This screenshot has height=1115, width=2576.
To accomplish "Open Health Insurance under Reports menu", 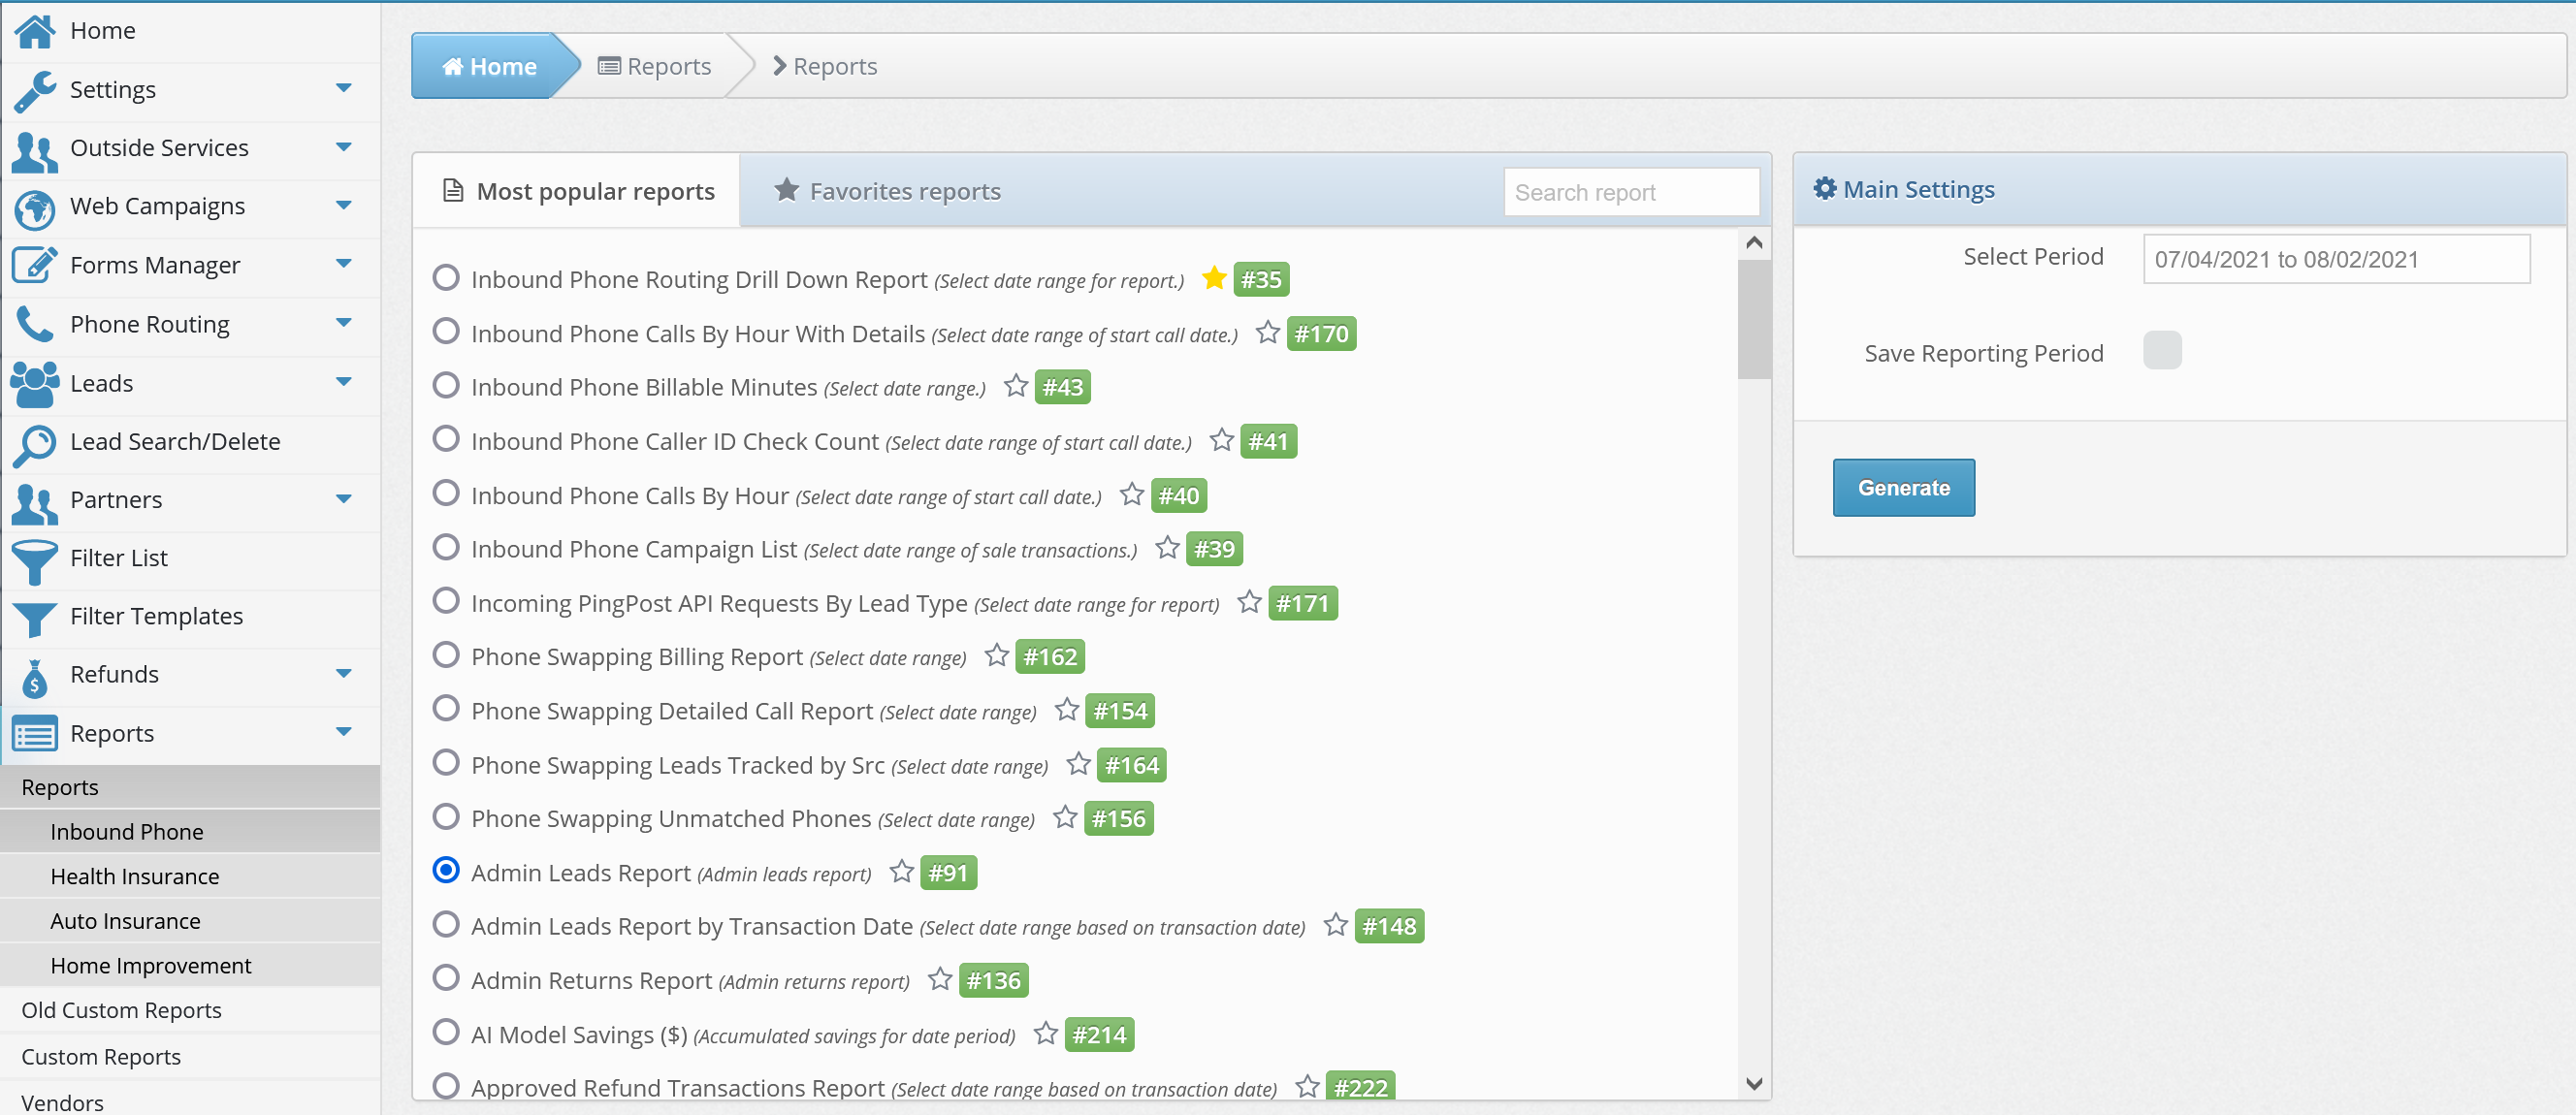I will (135, 876).
